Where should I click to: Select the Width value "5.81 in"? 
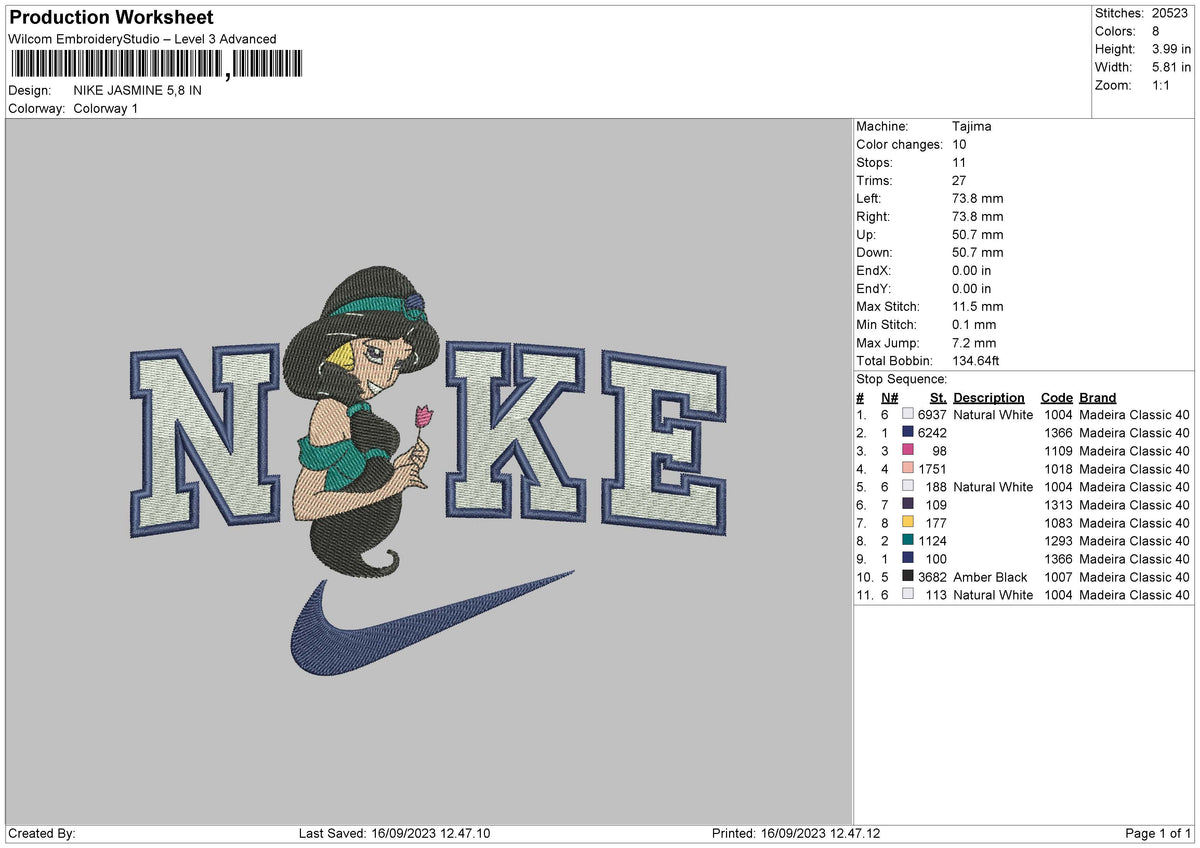click(x=1171, y=67)
